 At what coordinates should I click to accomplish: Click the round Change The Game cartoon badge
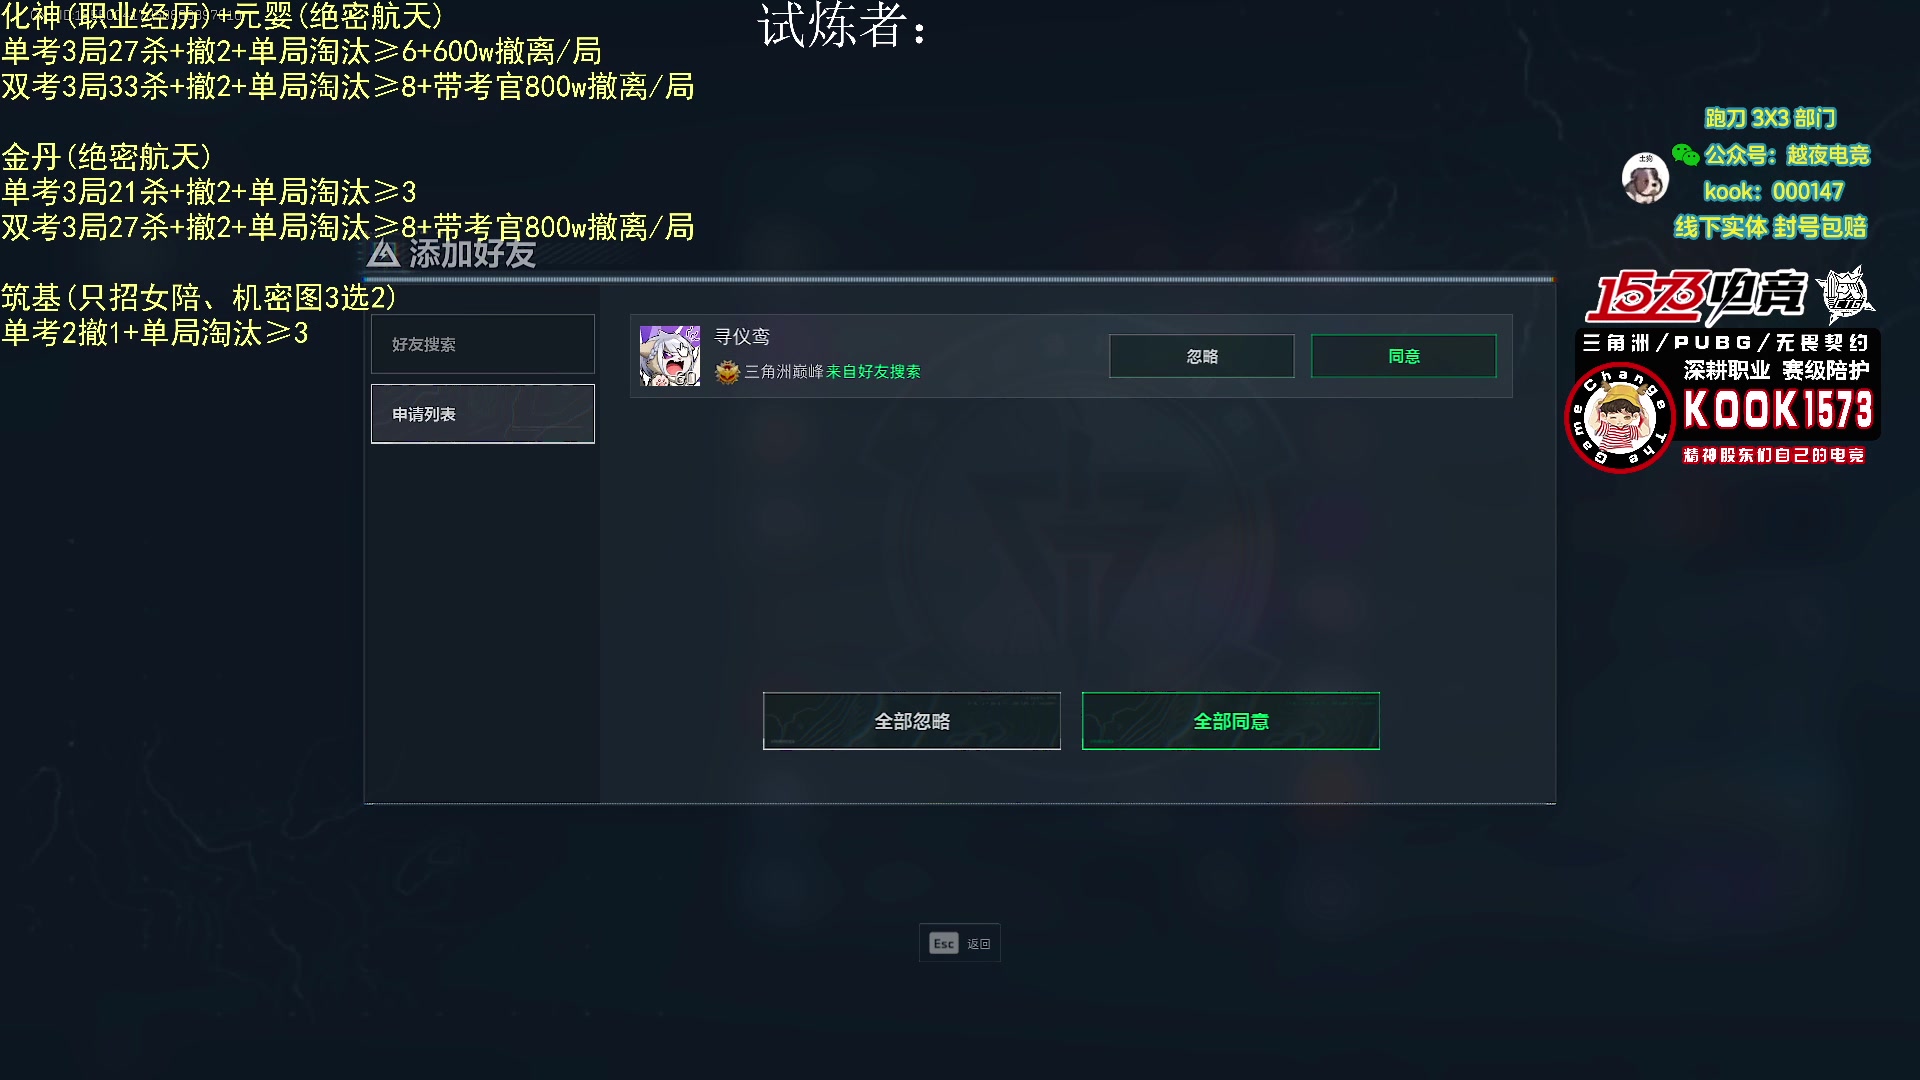[1620, 418]
